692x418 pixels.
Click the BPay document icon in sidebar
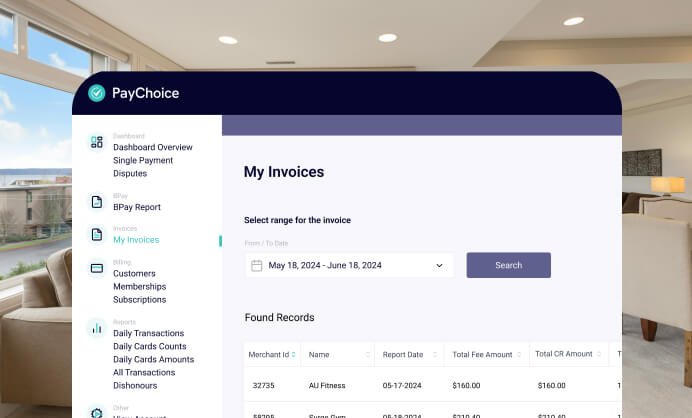click(x=97, y=202)
